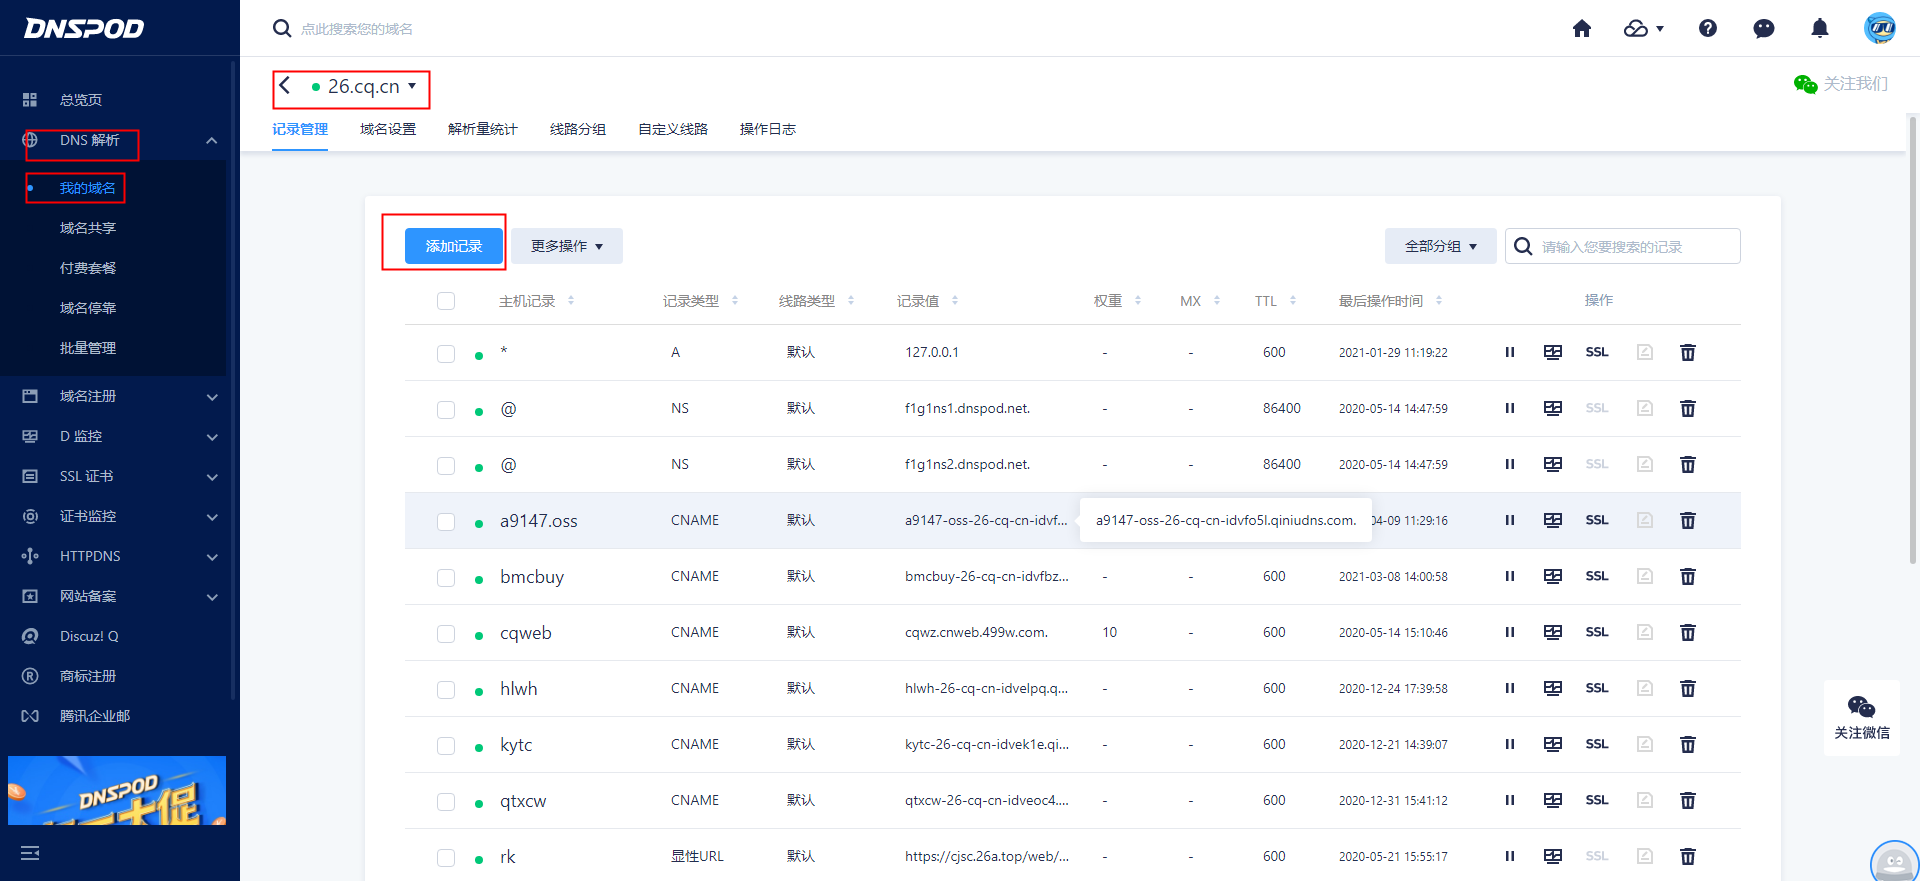Open the notification bell
This screenshot has height=881, width=1920.
[x=1819, y=29]
